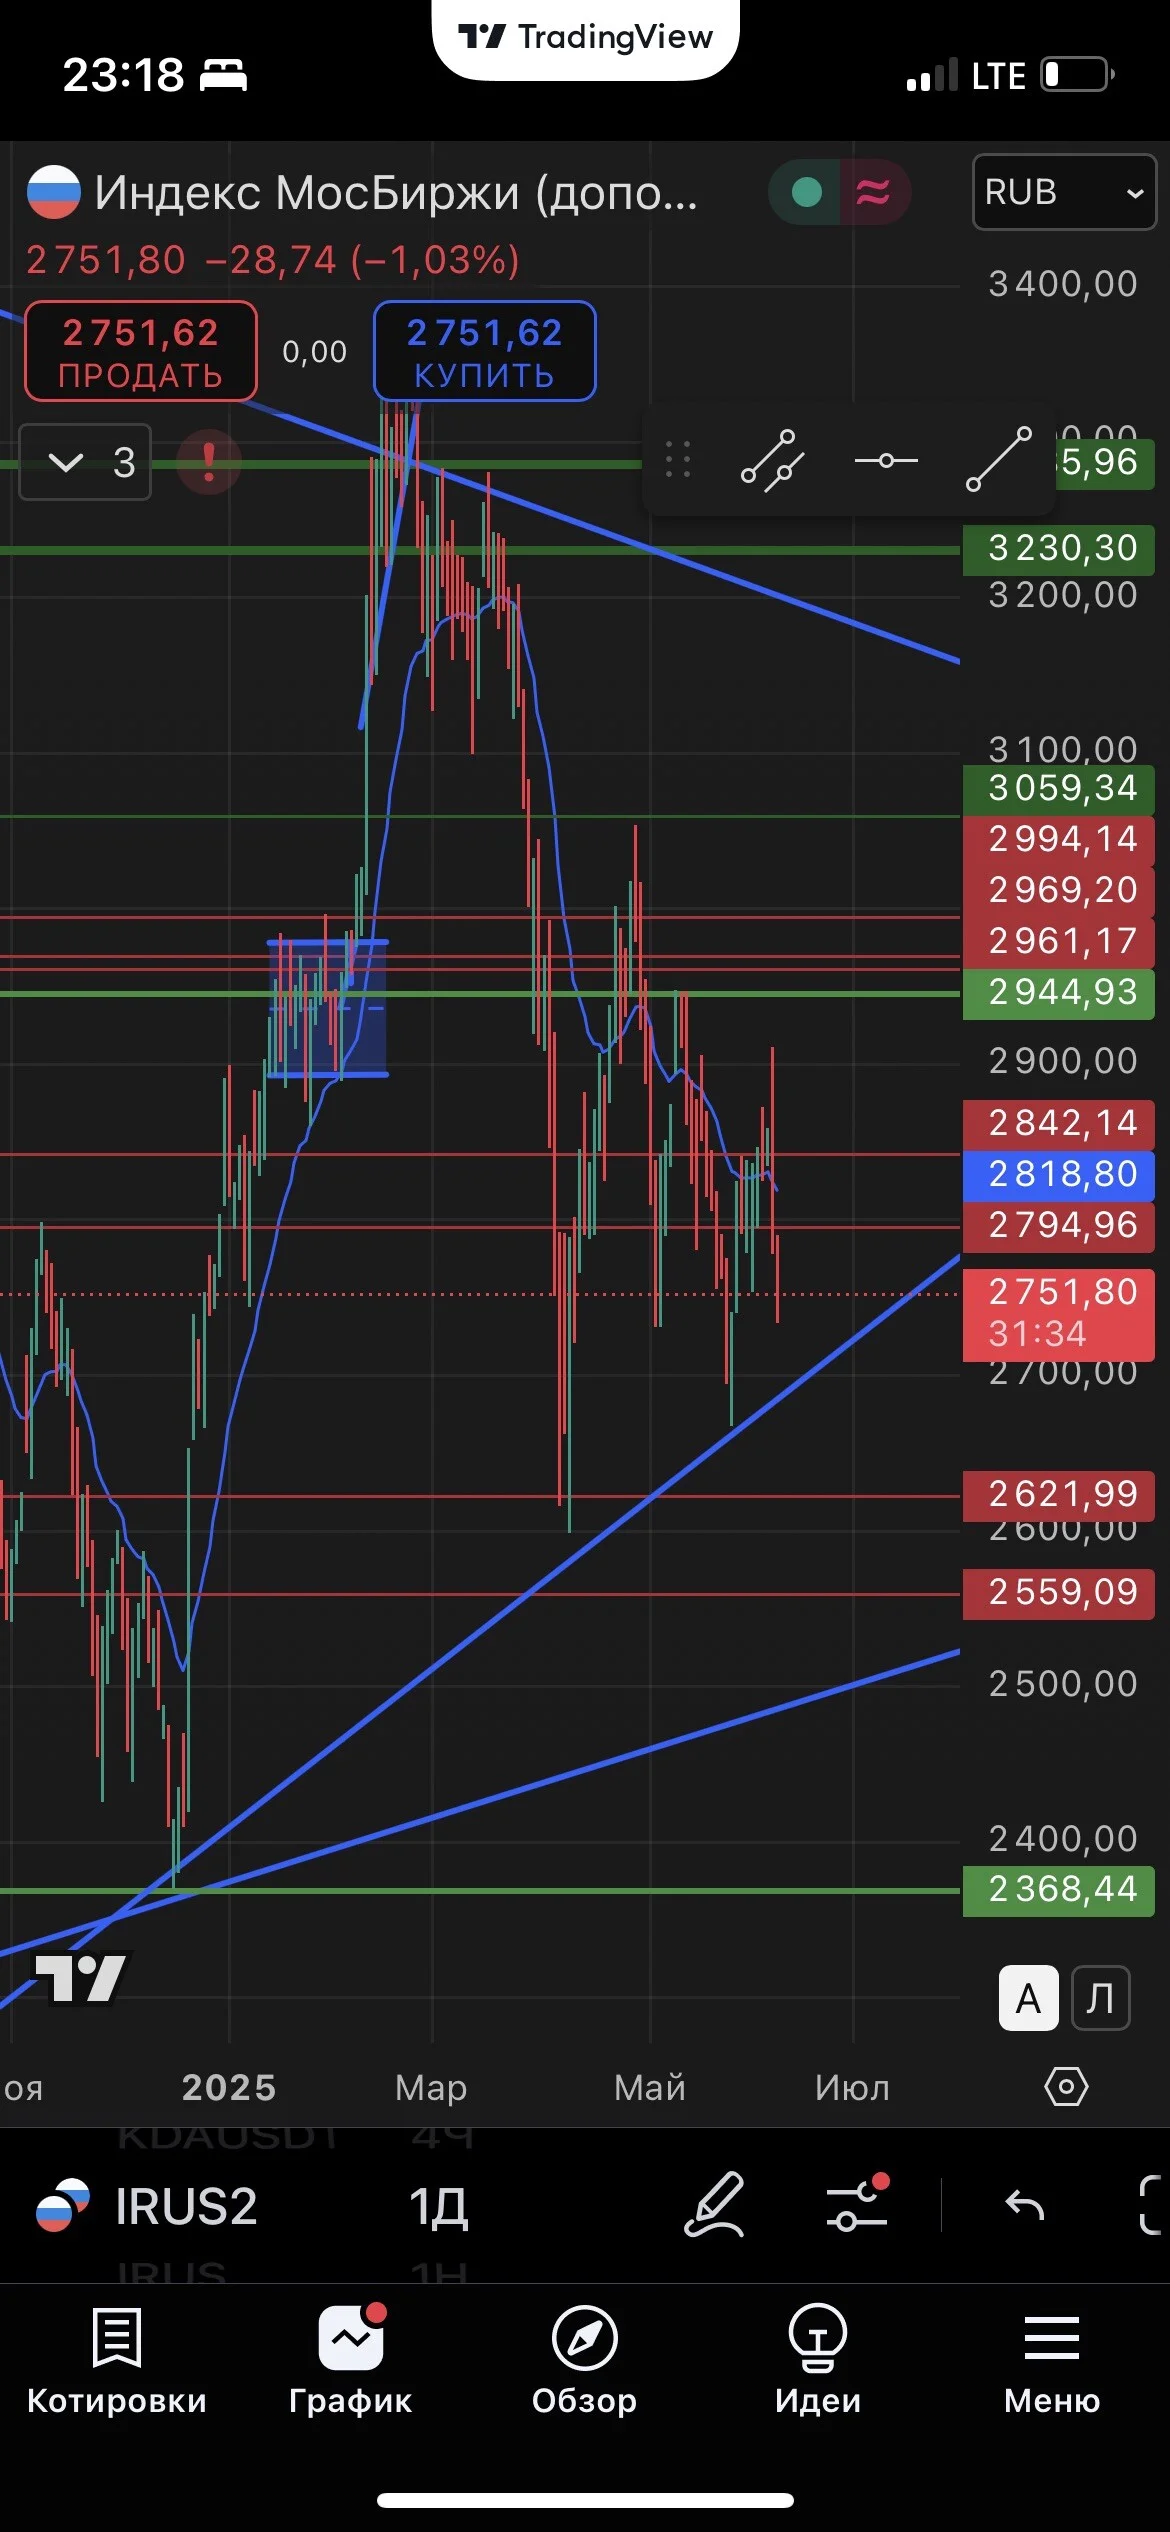This screenshot has height=2532, width=1170.
Task: Open indicator settings sliders icon
Action: tap(858, 2205)
